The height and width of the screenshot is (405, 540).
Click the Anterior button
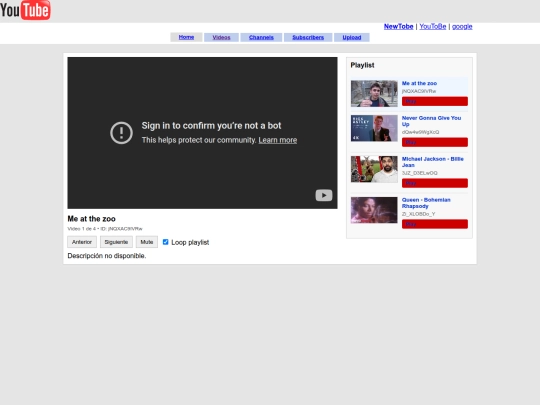[82, 242]
